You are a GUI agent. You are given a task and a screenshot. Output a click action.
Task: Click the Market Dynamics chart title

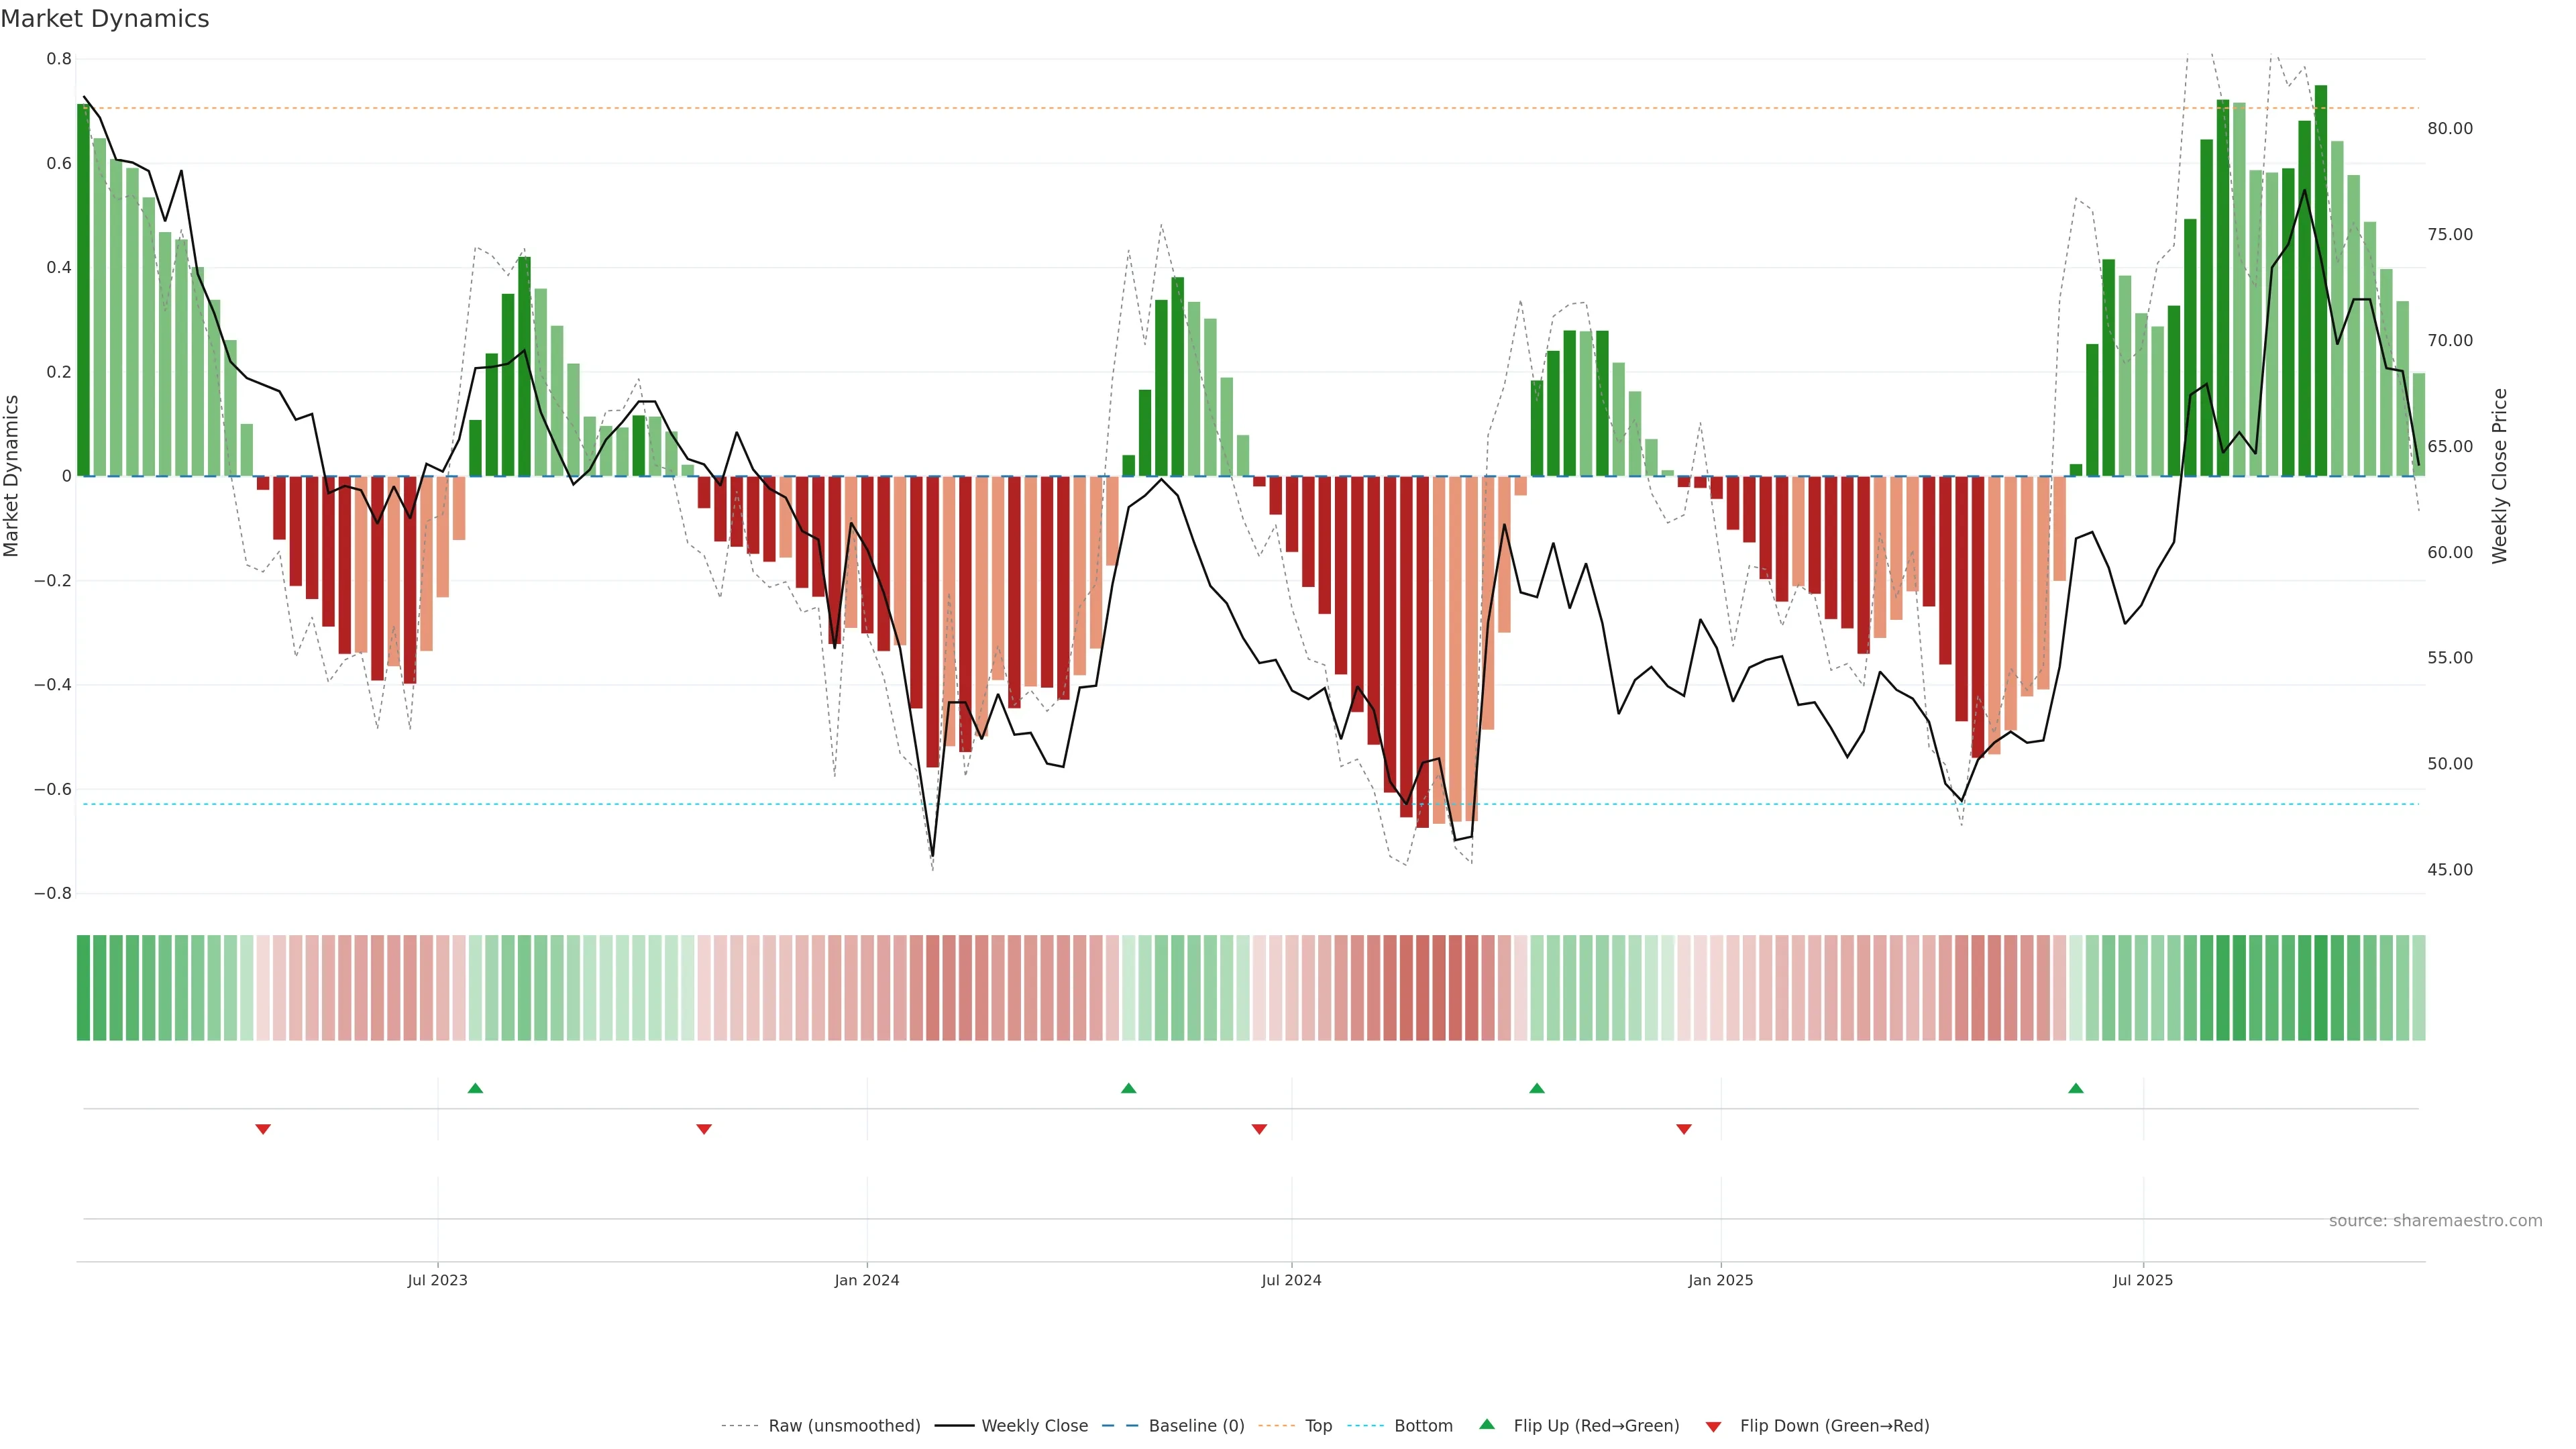[105, 19]
